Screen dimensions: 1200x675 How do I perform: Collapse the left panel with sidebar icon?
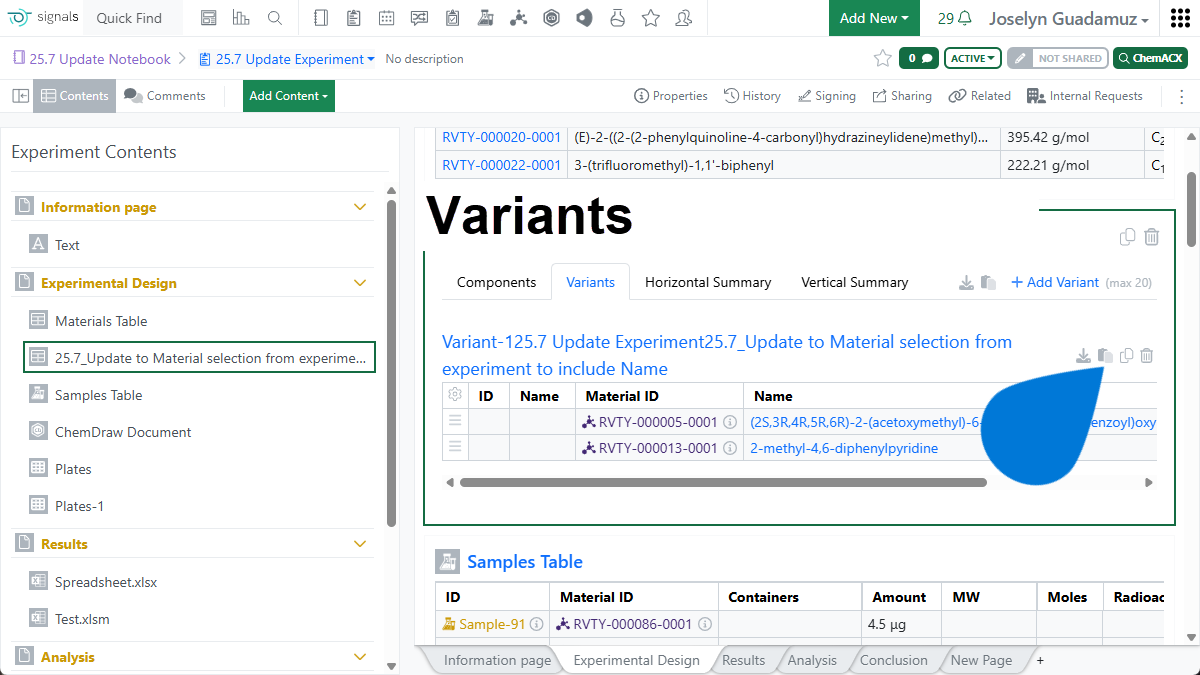(x=20, y=96)
